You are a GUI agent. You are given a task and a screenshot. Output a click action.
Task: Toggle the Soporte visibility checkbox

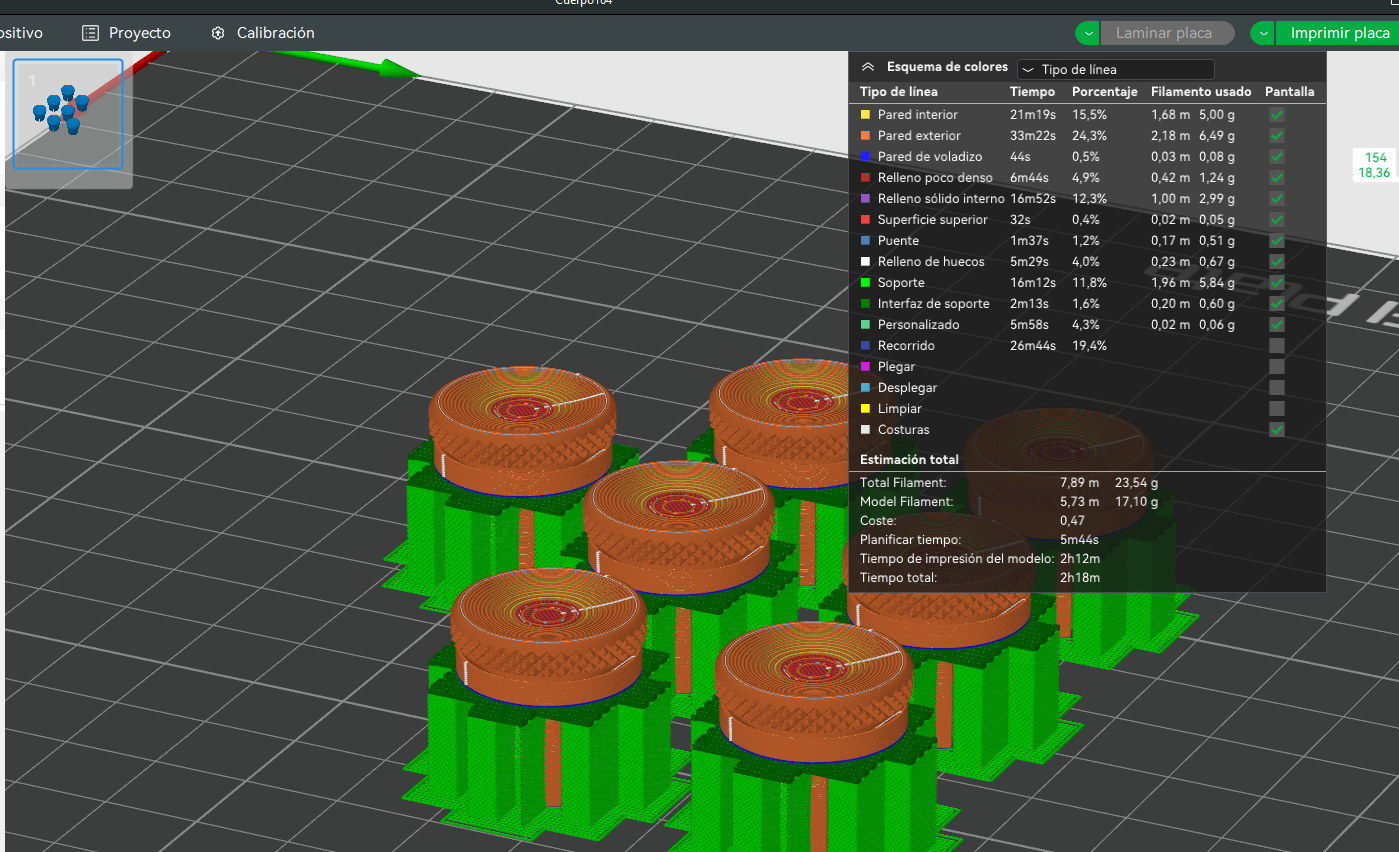pyautogui.click(x=1277, y=283)
